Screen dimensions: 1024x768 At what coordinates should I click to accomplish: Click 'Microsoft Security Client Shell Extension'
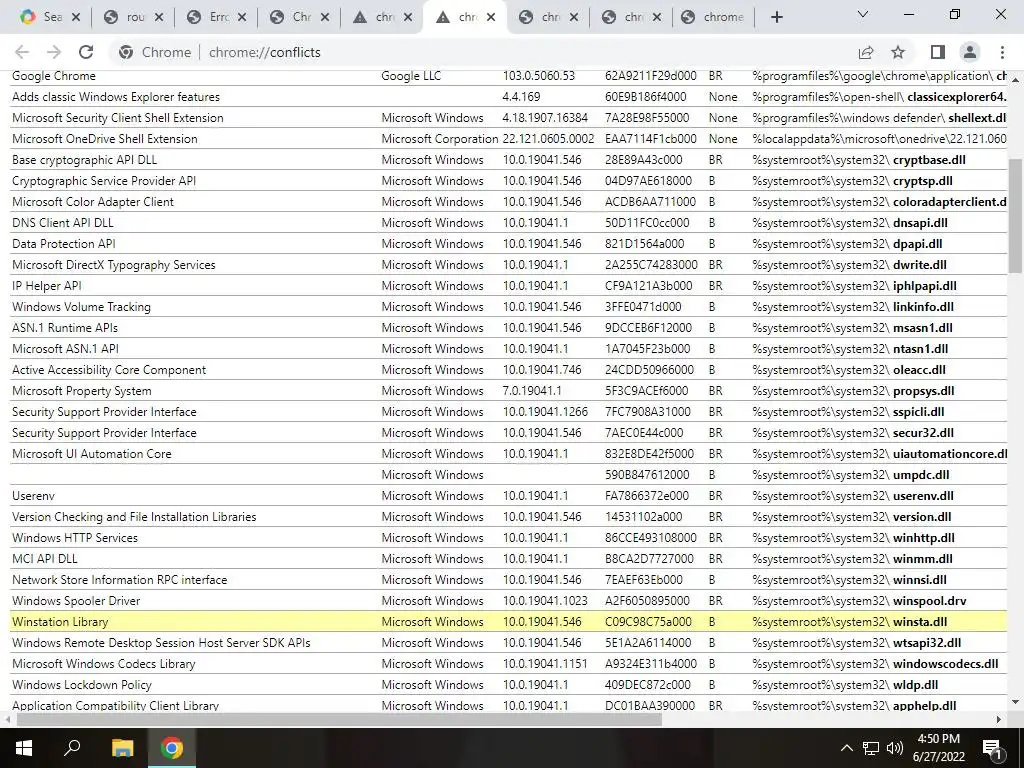point(118,118)
